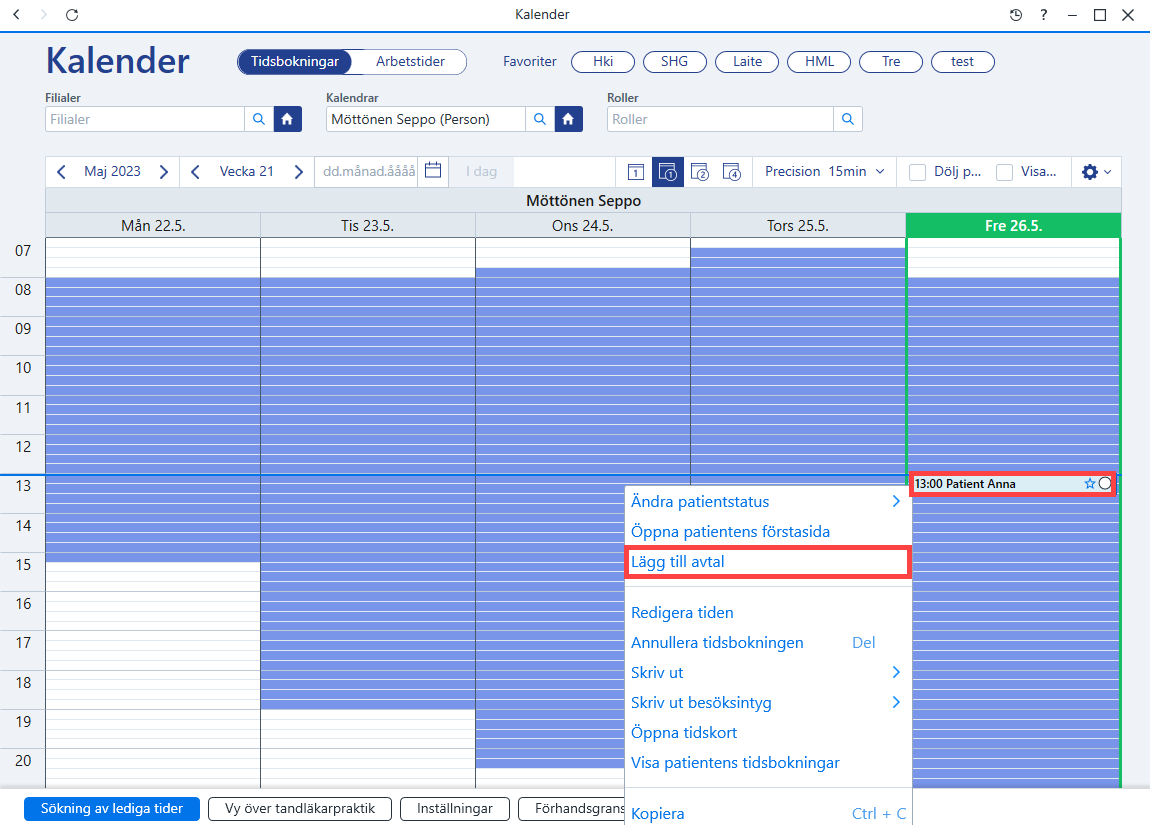This screenshot has height=825, width=1150.
Task: Select the four-week view icon
Action: point(732,172)
